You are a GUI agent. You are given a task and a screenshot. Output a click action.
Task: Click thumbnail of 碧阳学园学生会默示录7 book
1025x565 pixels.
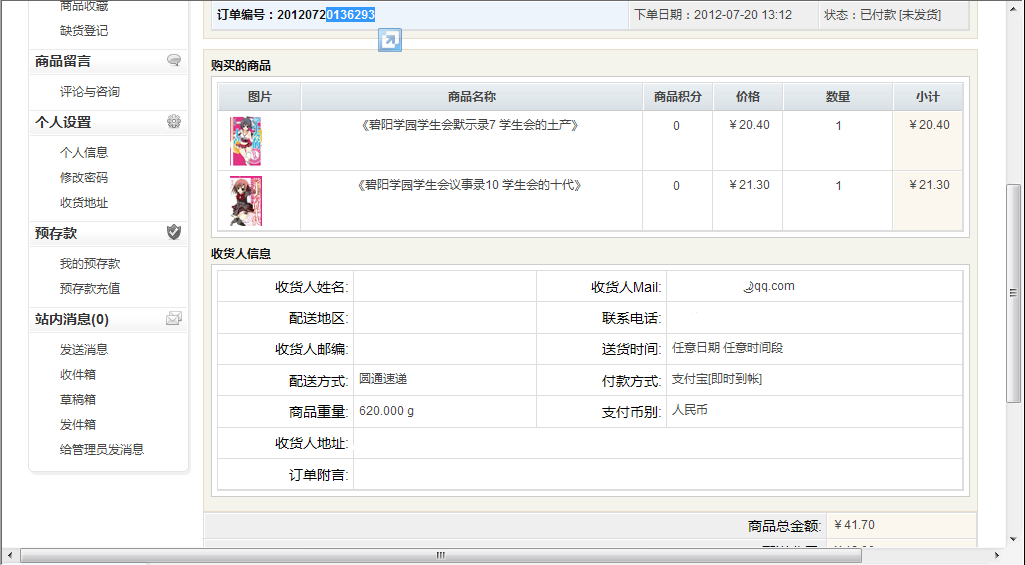[x=246, y=141]
